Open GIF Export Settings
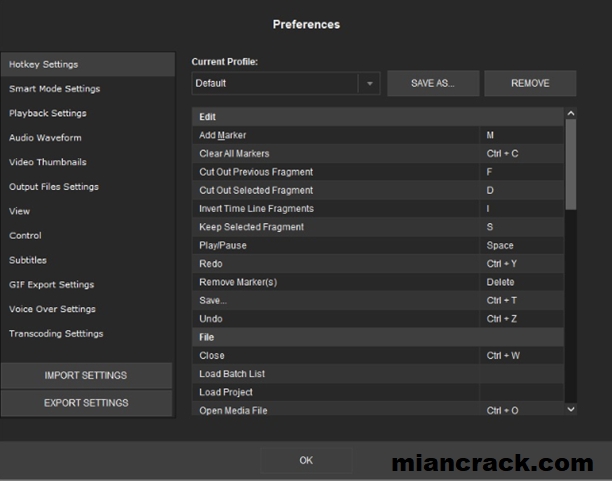The image size is (612, 481). (87, 285)
